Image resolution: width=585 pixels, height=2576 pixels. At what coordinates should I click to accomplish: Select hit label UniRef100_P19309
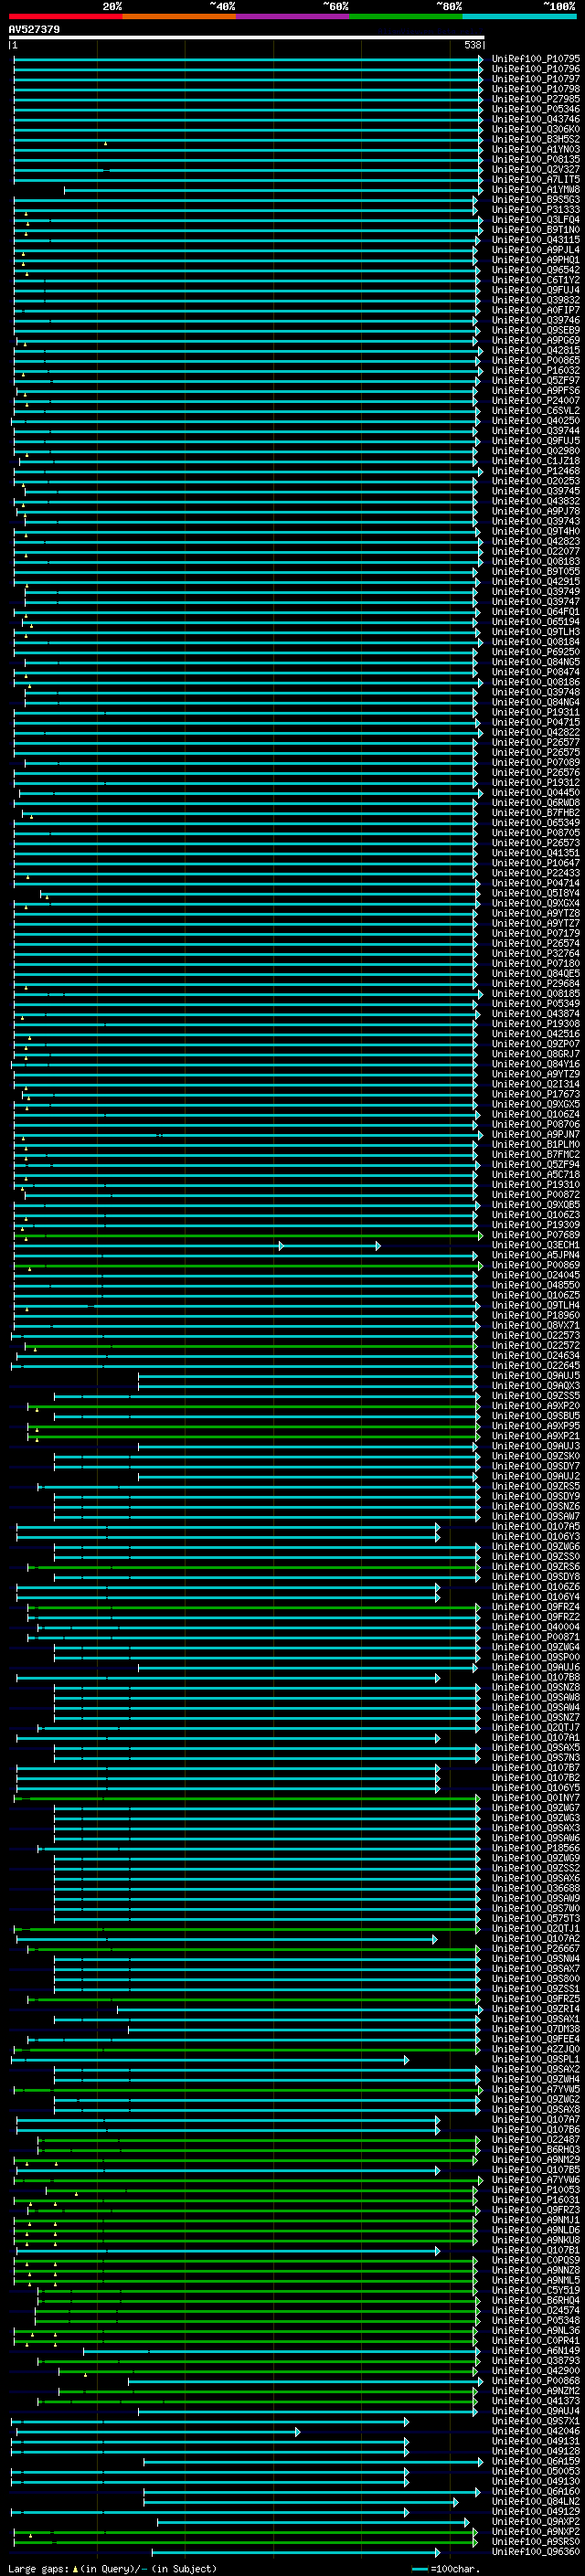[x=536, y=1225]
